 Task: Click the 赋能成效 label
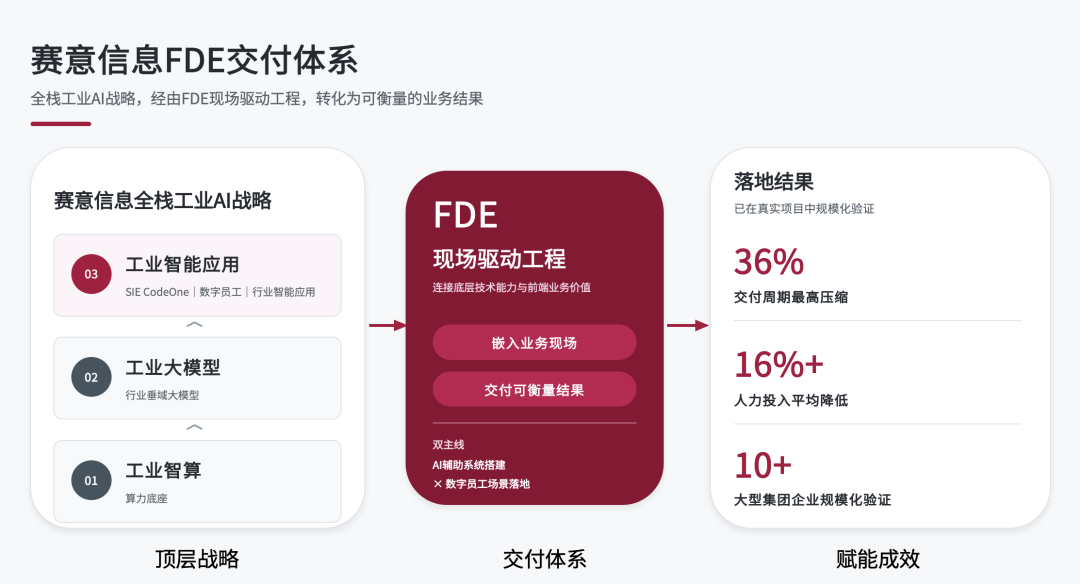tap(878, 559)
